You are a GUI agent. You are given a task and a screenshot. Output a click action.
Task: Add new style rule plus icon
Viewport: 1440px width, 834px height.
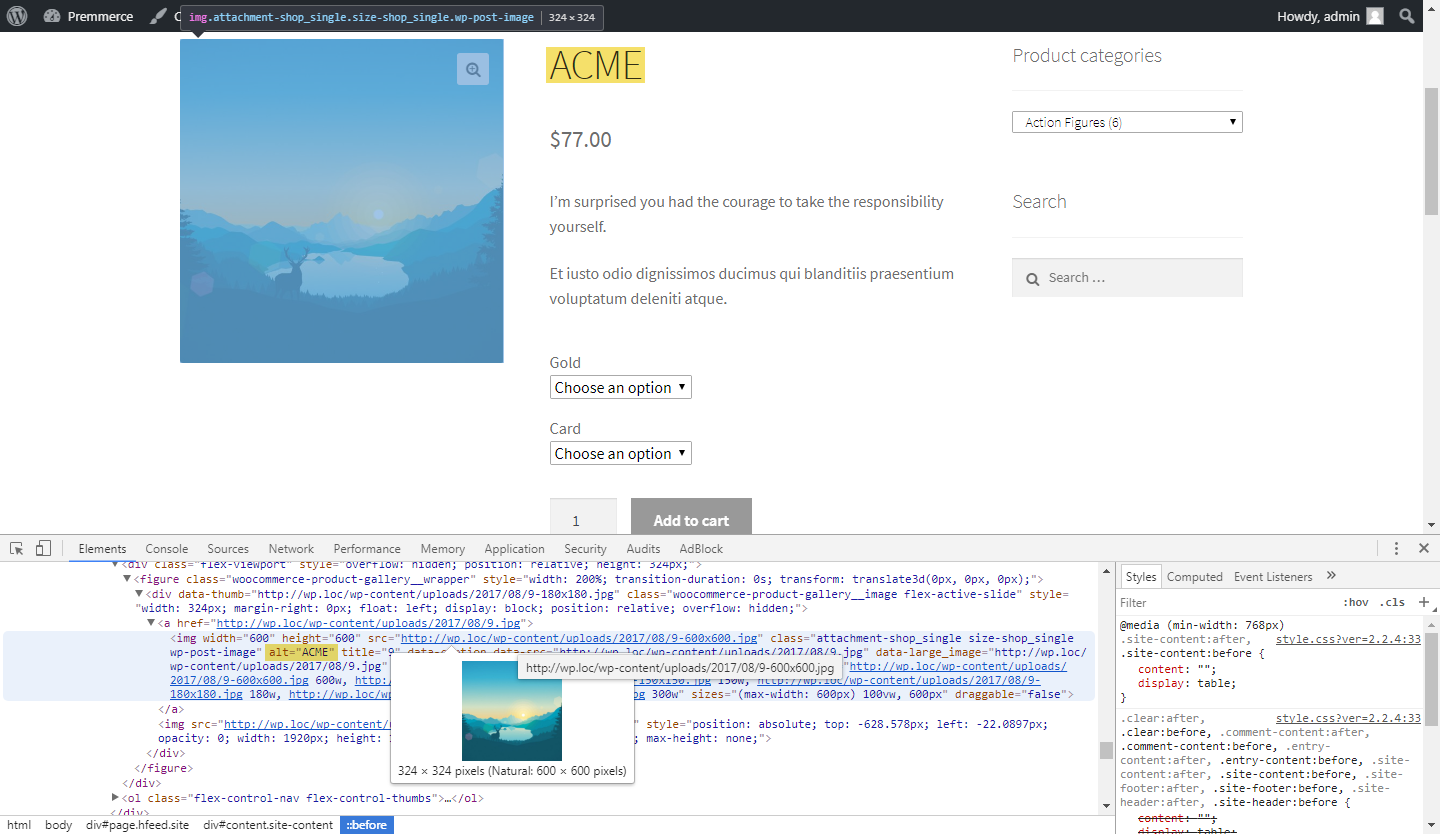pyautogui.click(x=1424, y=602)
